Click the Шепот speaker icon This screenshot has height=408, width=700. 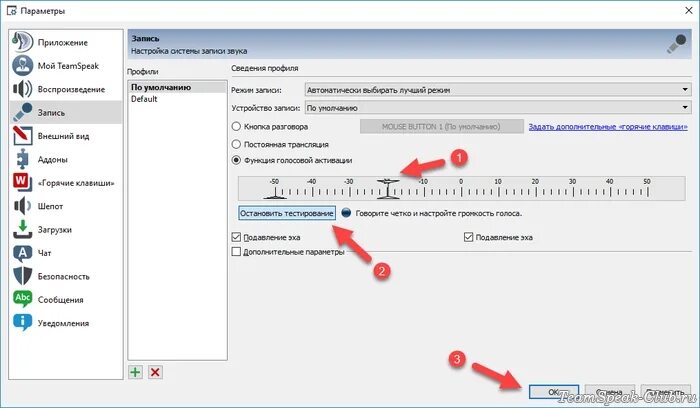coord(22,206)
